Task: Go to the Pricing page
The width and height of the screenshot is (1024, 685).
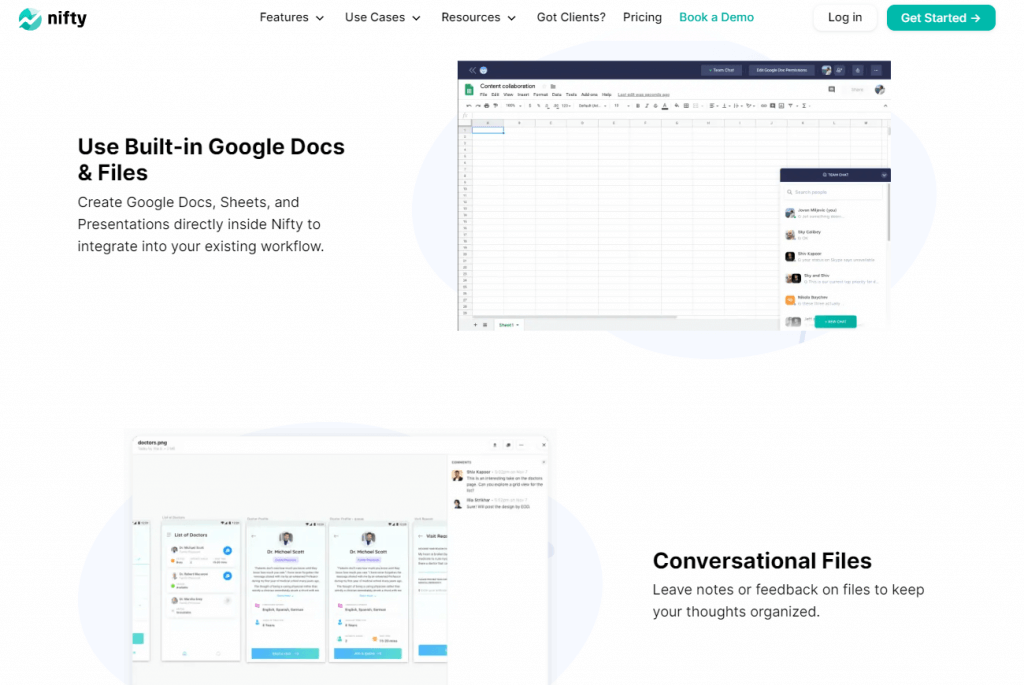Action: pos(642,18)
